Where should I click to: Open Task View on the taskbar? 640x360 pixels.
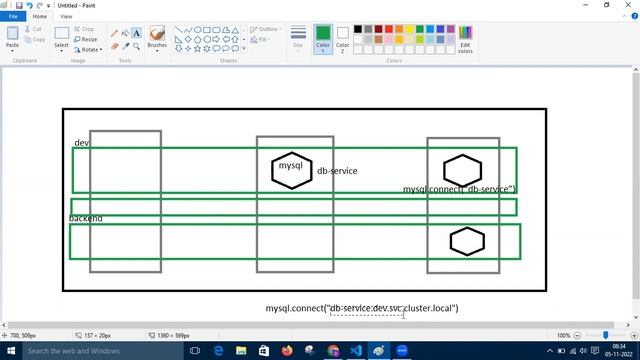click(x=195, y=351)
